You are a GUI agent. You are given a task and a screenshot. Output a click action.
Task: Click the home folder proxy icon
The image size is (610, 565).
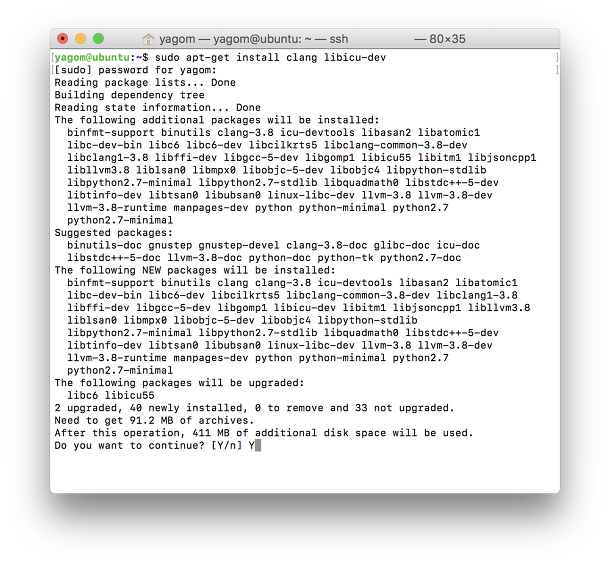(148, 39)
